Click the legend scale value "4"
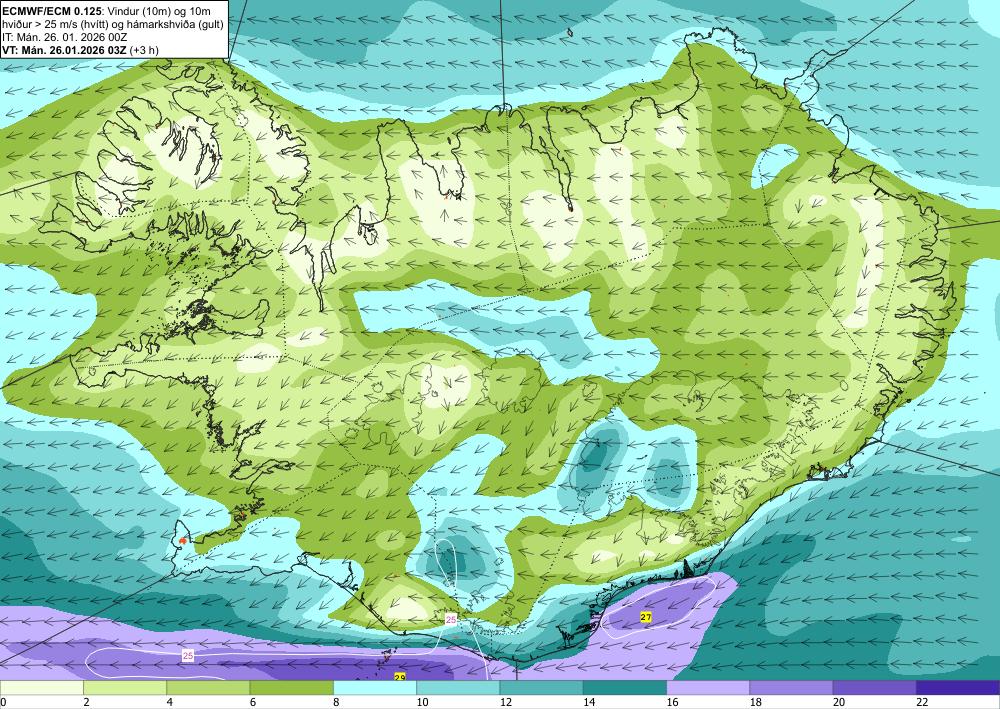 coord(170,702)
